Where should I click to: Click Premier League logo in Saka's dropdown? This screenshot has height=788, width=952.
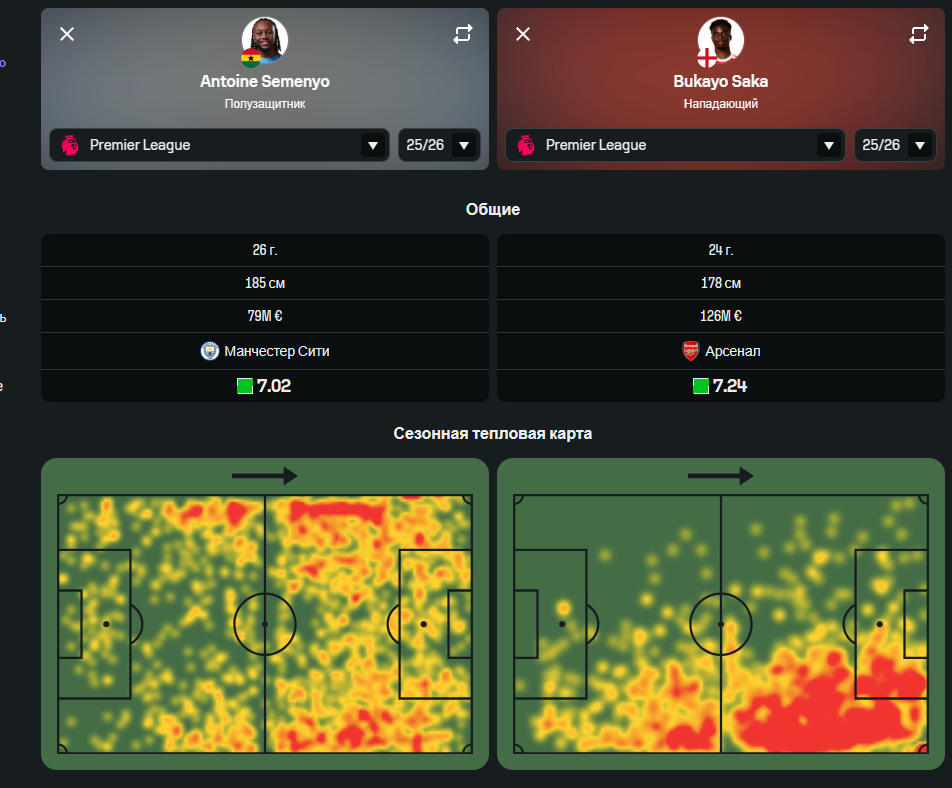(x=526, y=145)
